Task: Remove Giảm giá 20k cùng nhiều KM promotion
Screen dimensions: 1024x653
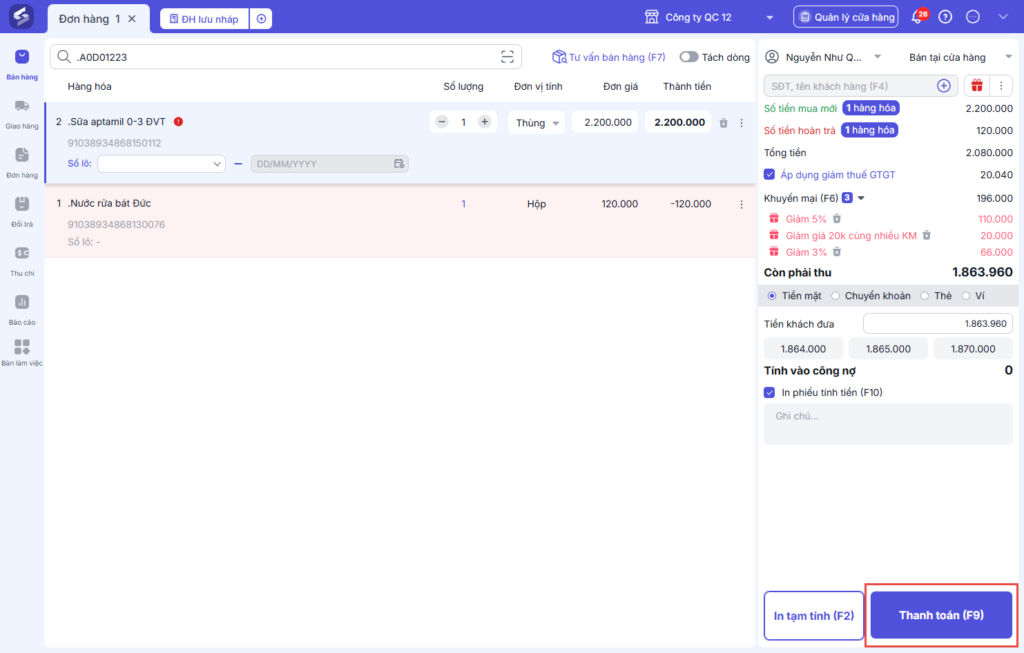Action: point(926,235)
